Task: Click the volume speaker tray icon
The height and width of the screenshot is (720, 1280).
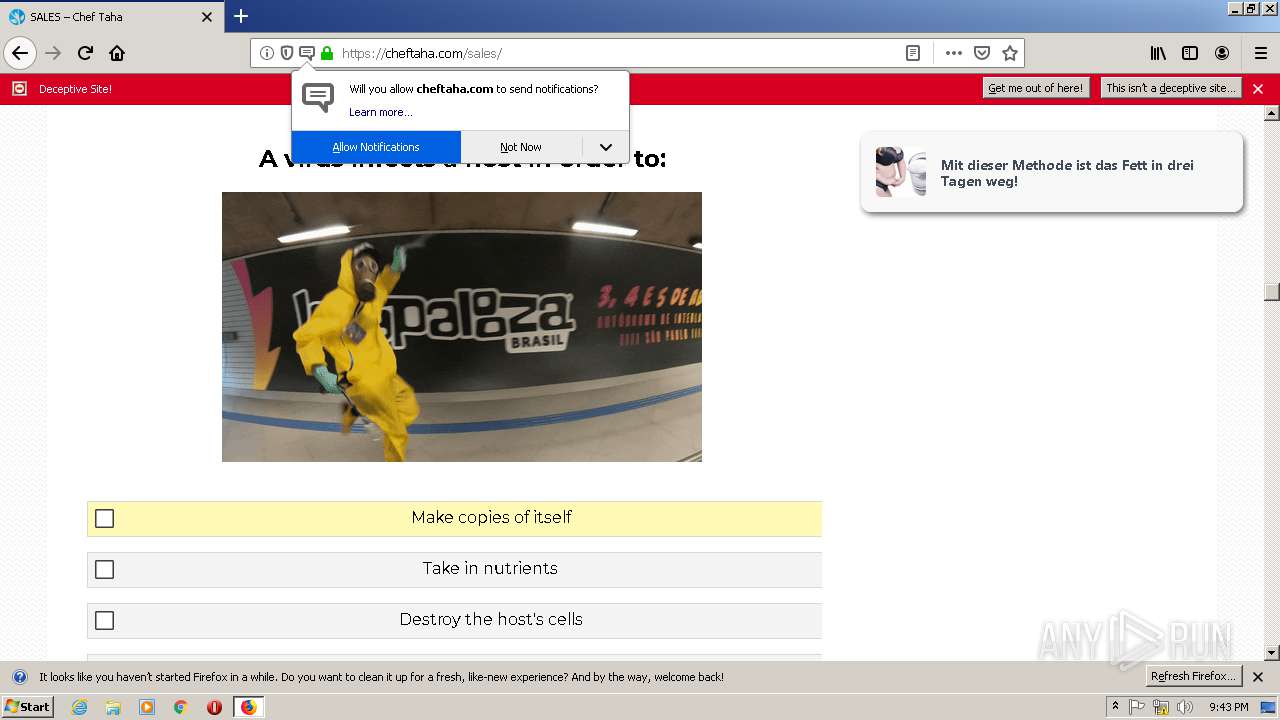Action: (1185, 707)
